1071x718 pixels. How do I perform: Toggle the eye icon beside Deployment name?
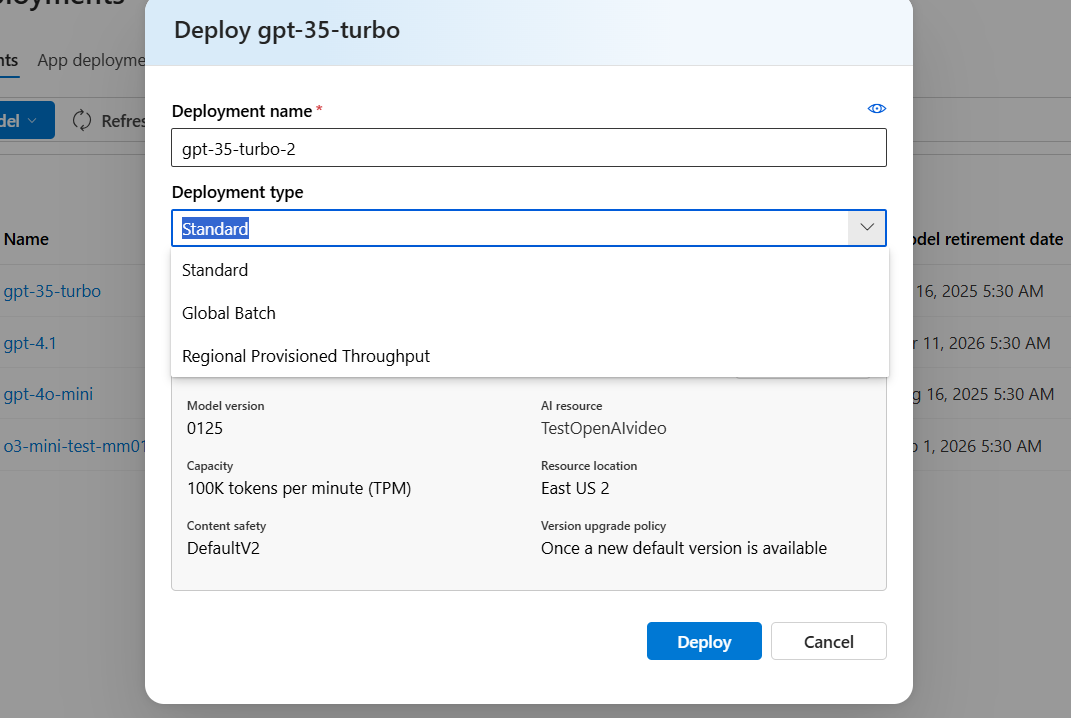click(876, 109)
